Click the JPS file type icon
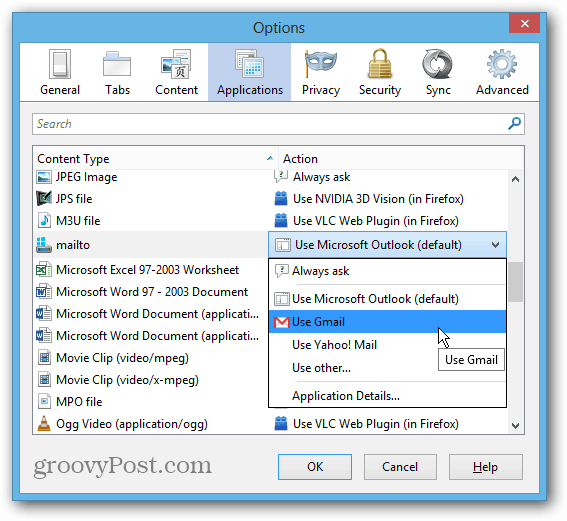This screenshot has height=521, width=567. click(x=44, y=199)
